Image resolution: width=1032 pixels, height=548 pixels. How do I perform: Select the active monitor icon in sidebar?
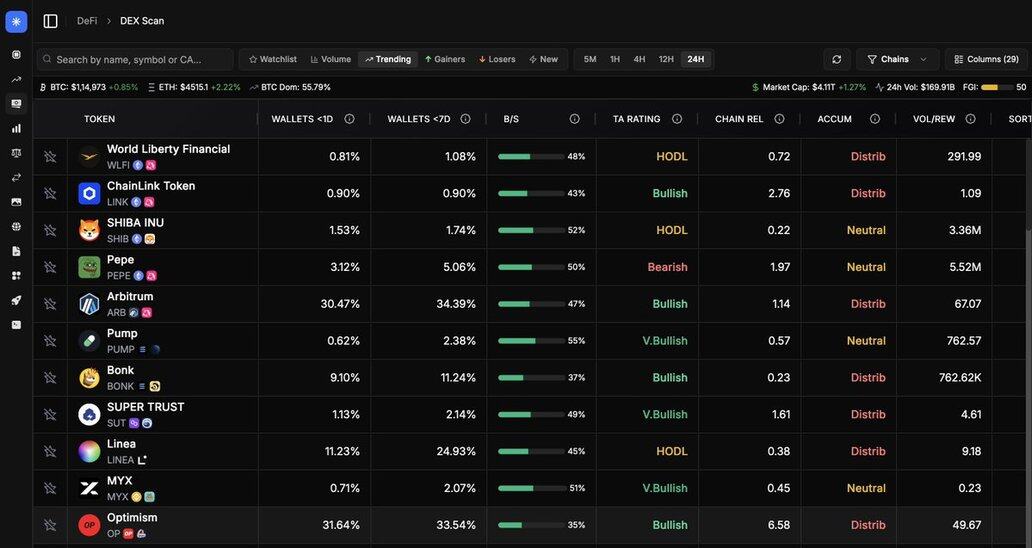click(16, 104)
